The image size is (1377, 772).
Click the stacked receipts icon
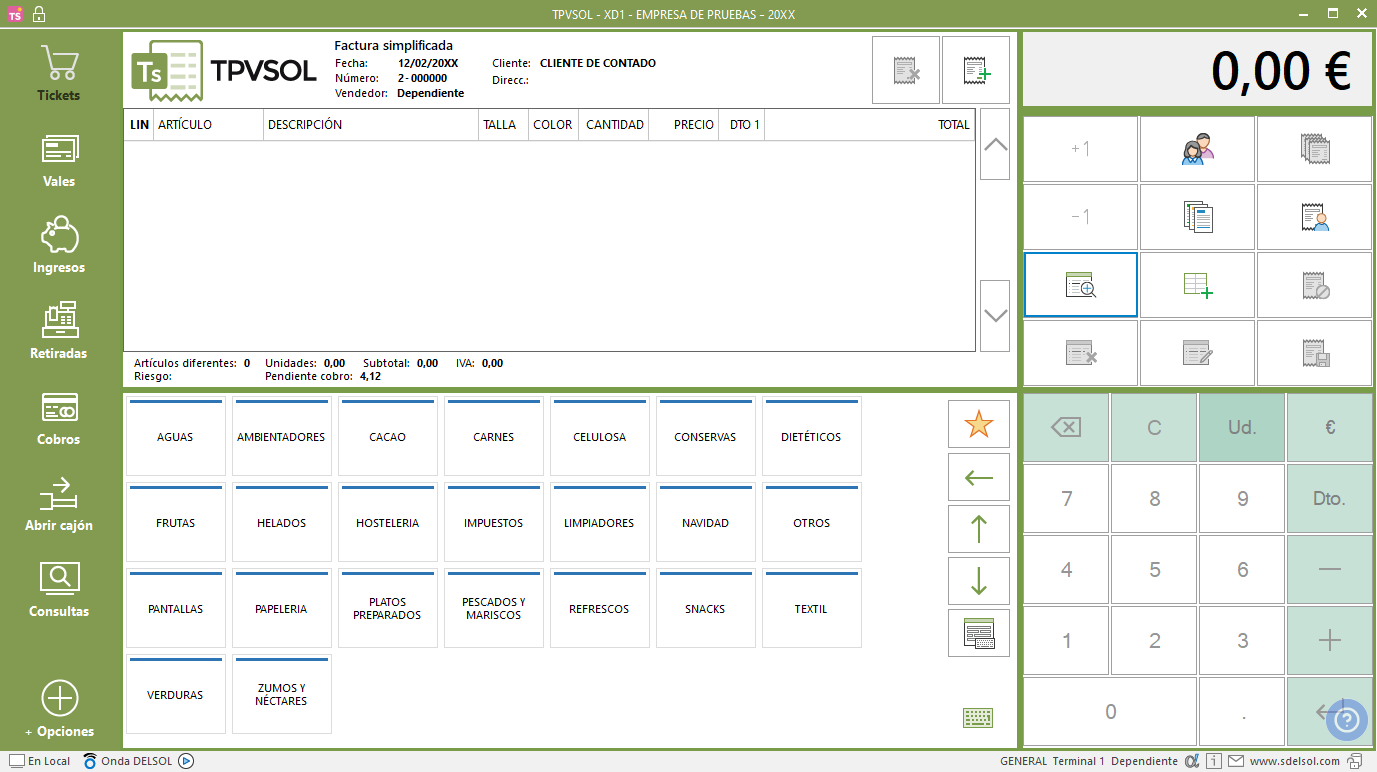pyautogui.click(x=1314, y=149)
